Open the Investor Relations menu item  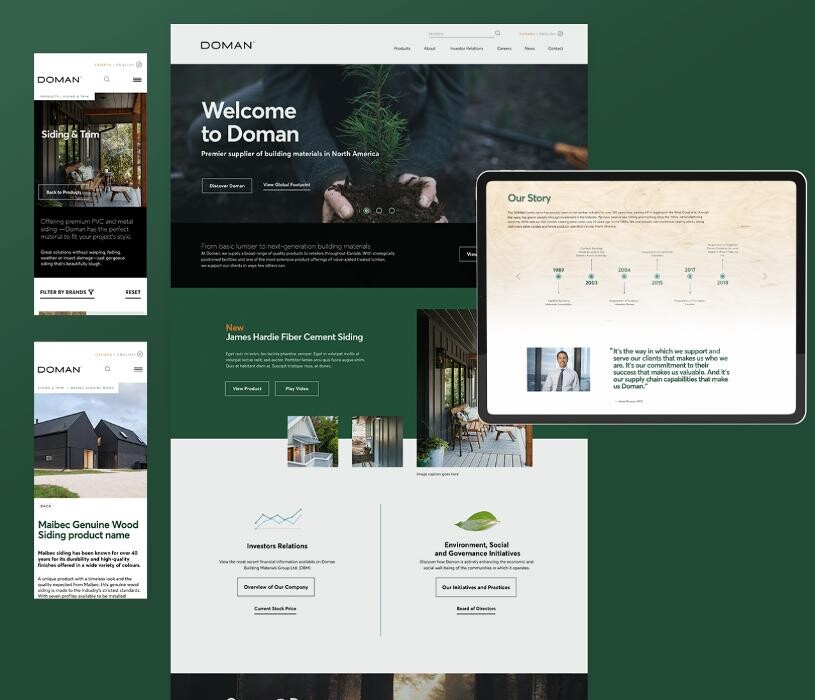(x=466, y=48)
